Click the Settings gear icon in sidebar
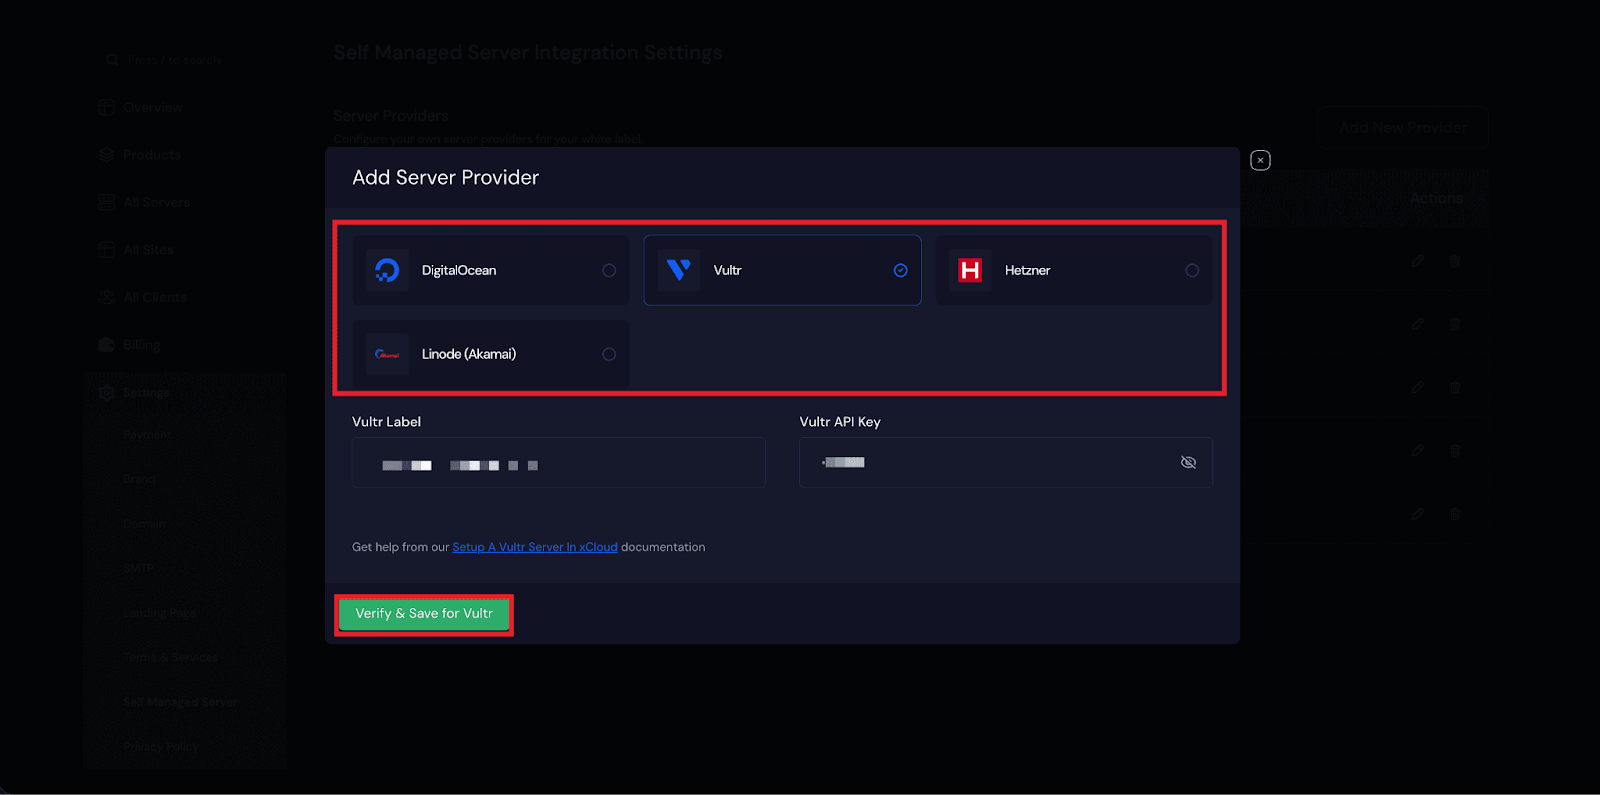 (x=107, y=393)
